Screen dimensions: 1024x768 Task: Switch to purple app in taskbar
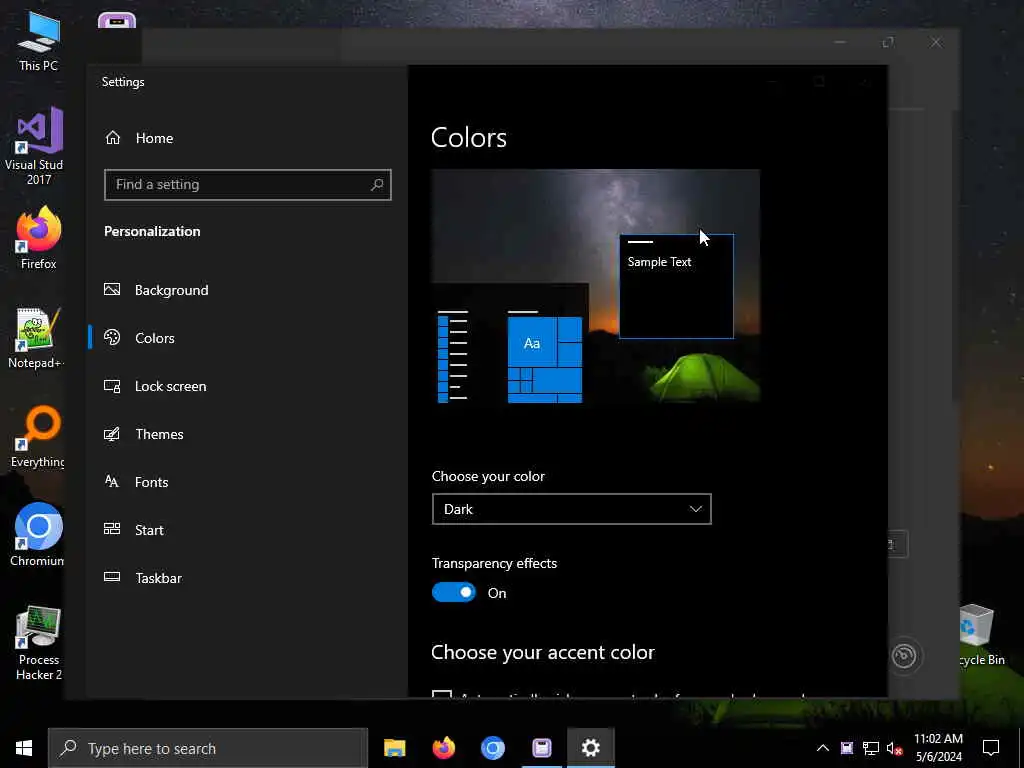[x=541, y=748]
